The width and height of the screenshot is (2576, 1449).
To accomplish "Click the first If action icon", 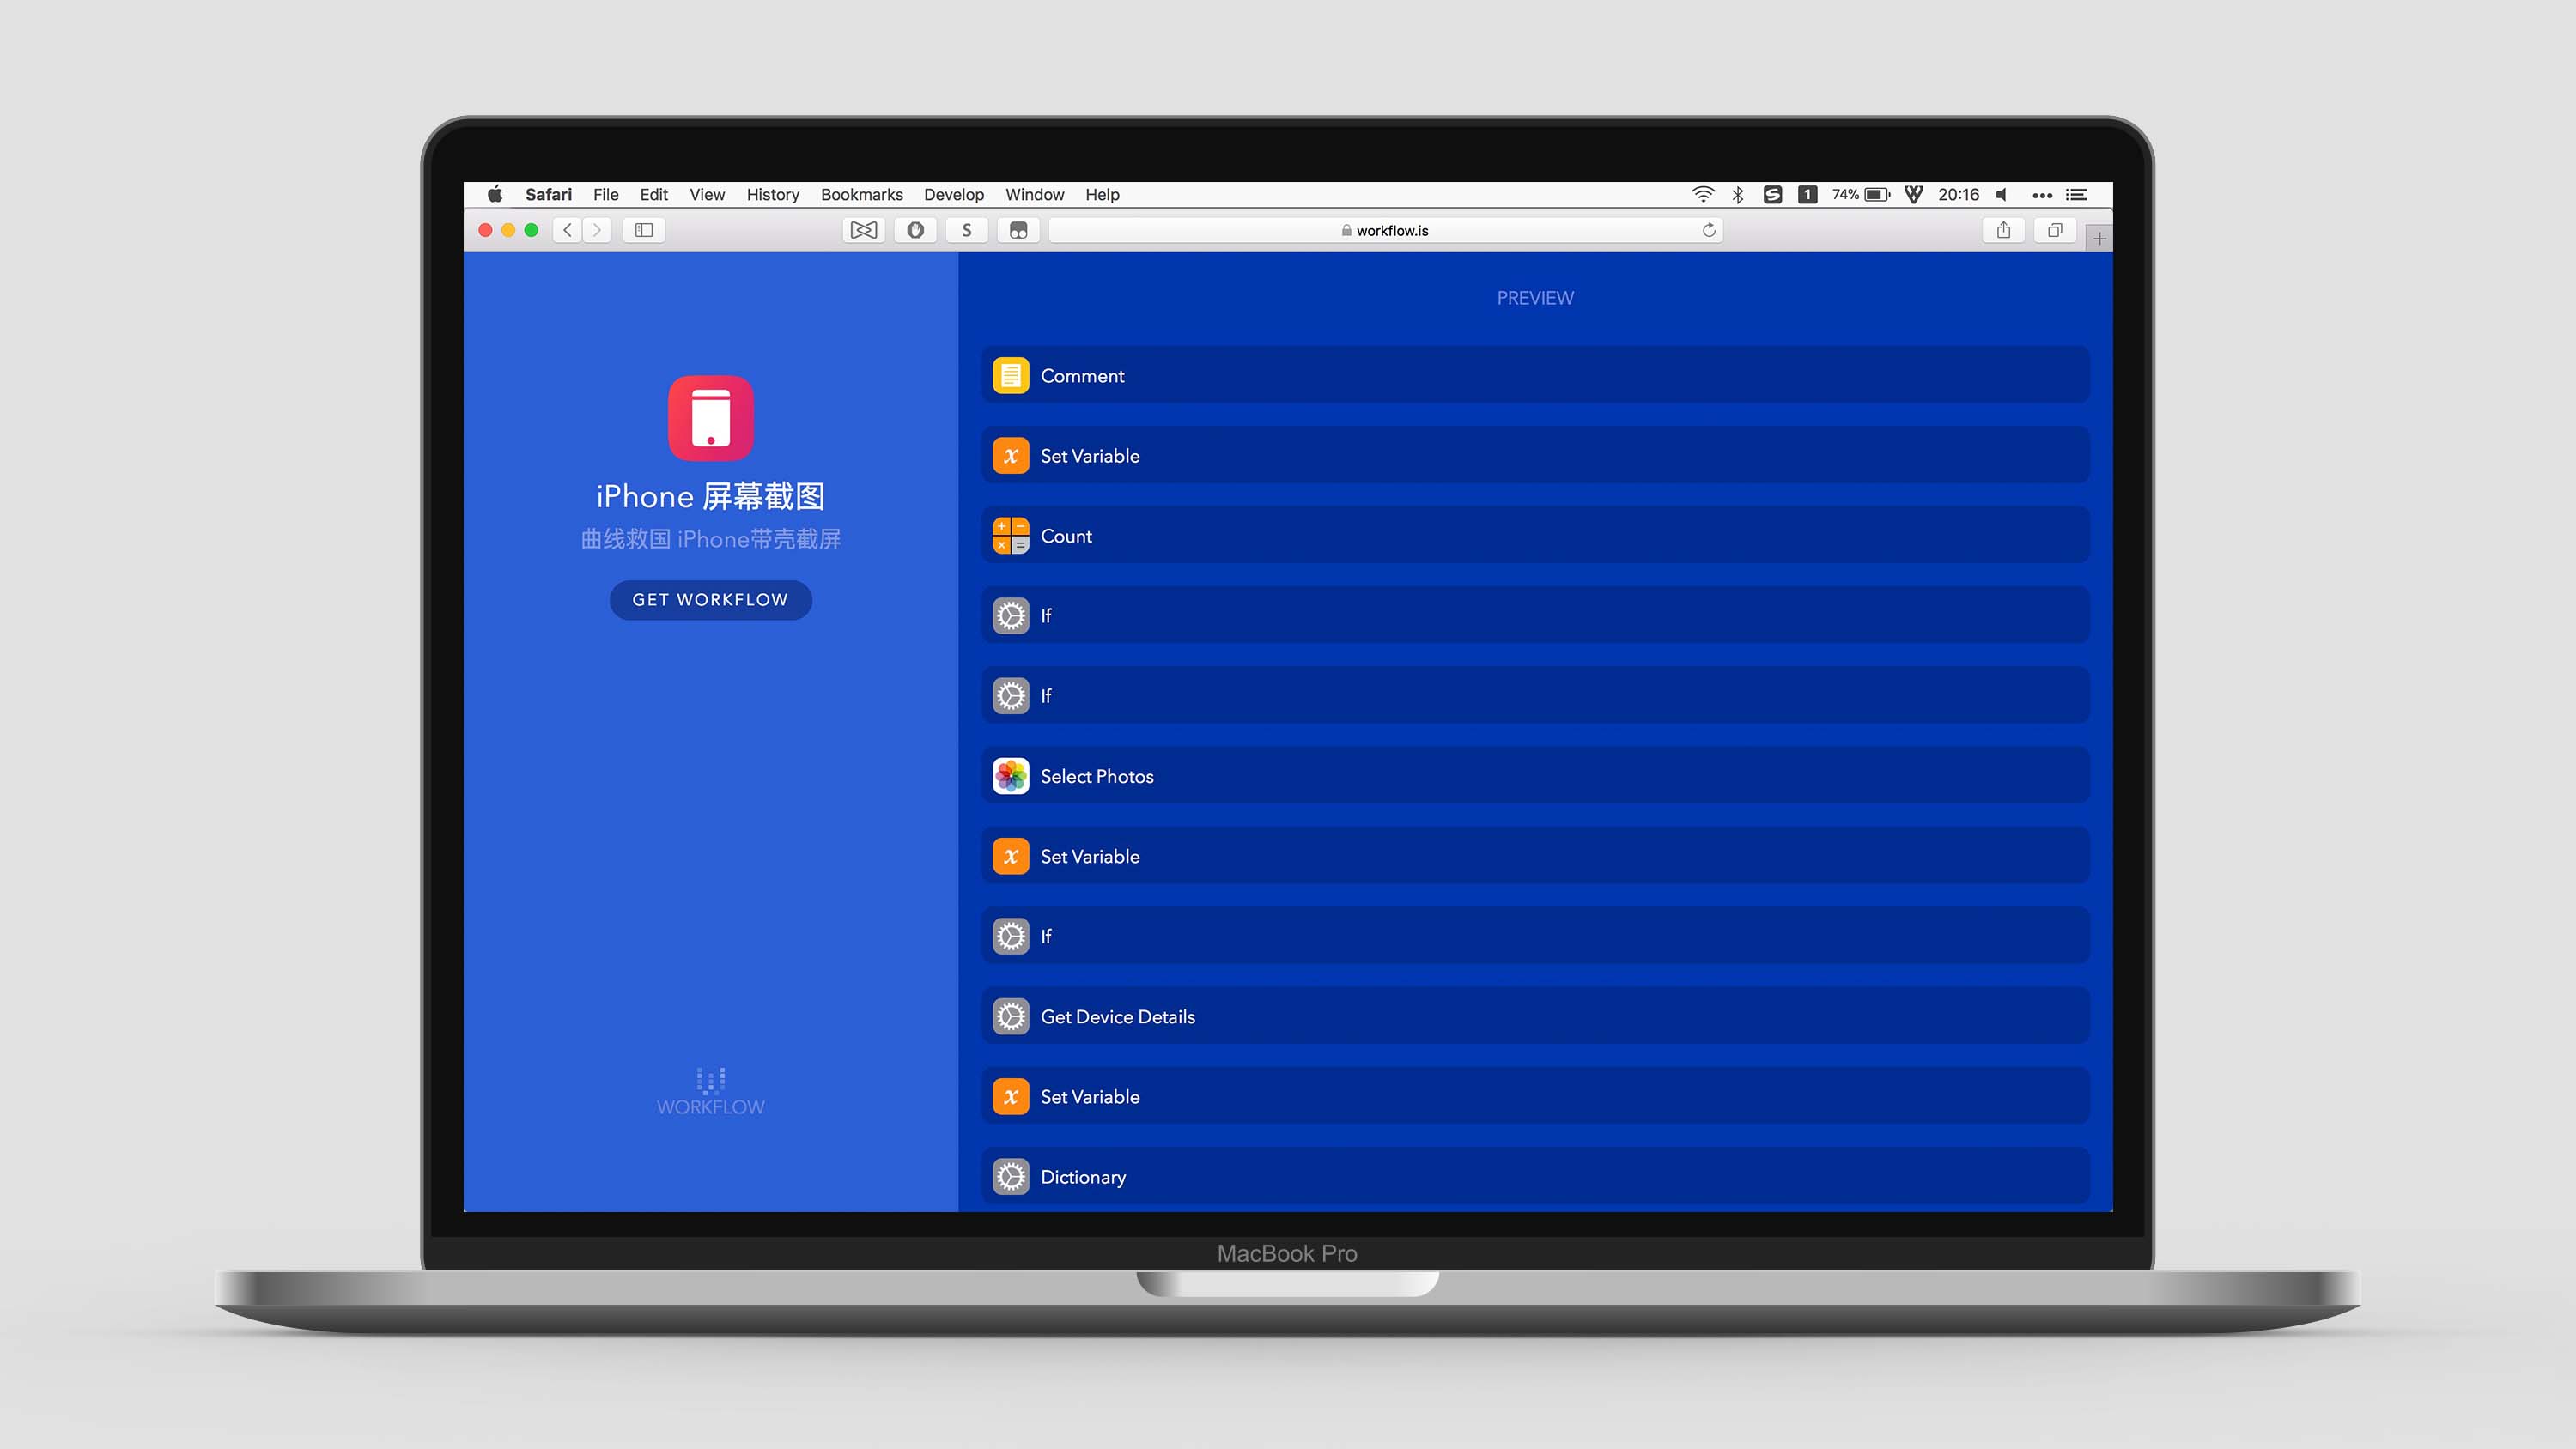I will pyautogui.click(x=1011, y=615).
